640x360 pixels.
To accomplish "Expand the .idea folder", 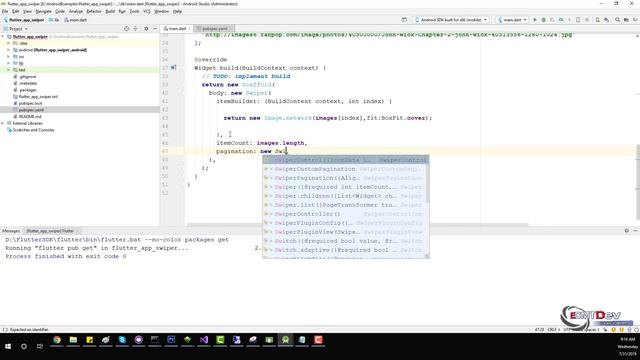I will 8,43.
